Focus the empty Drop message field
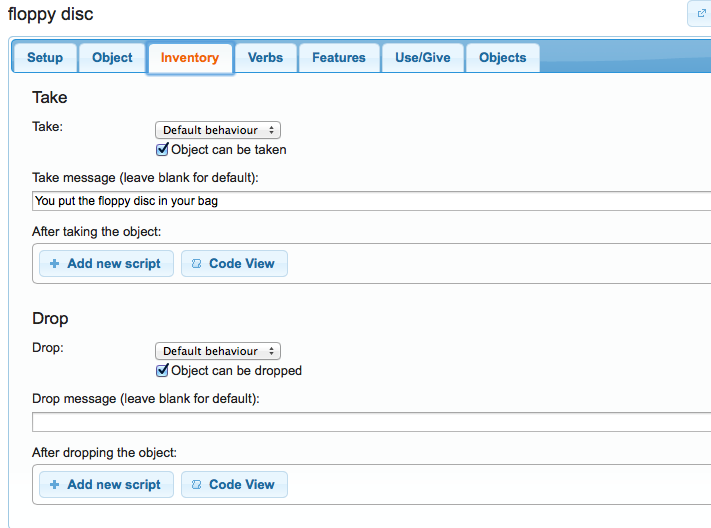711x528 pixels. coord(370,422)
